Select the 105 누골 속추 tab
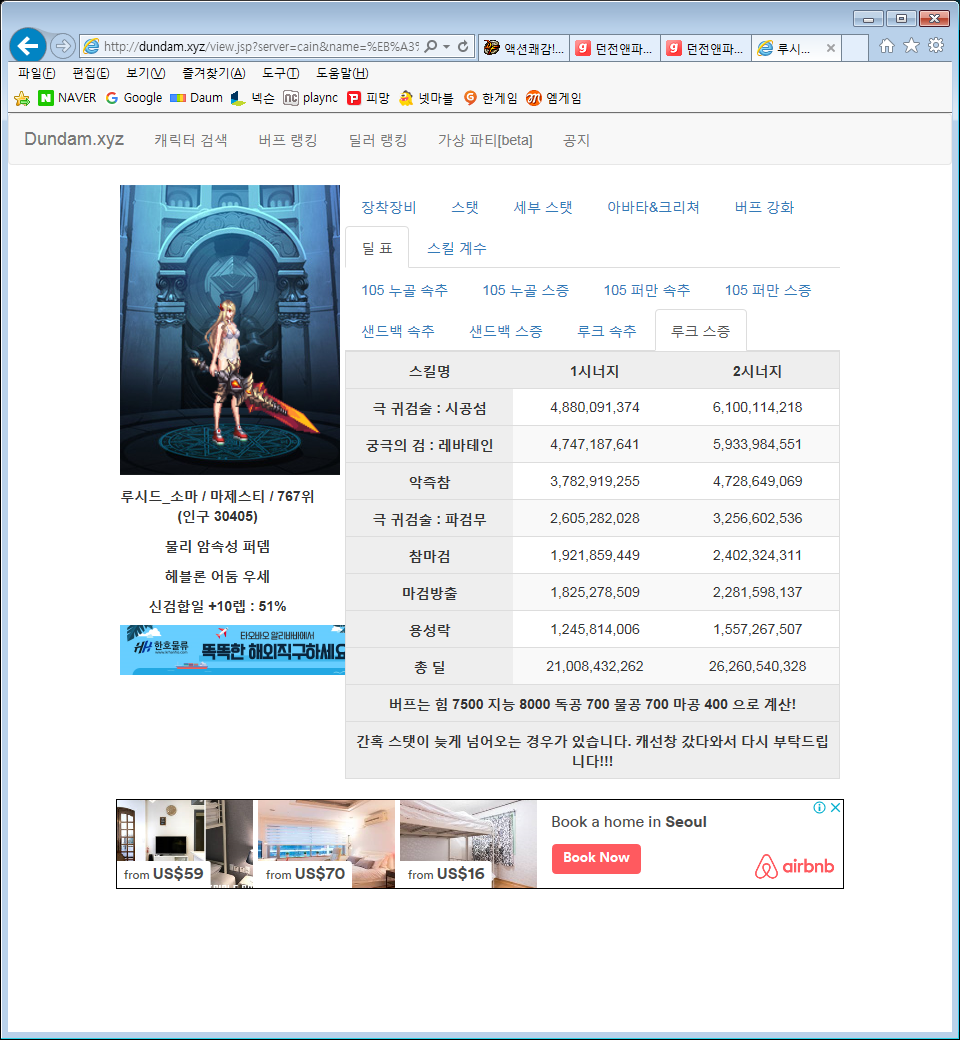The image size is (960, 1040). (x=404, y=291)
